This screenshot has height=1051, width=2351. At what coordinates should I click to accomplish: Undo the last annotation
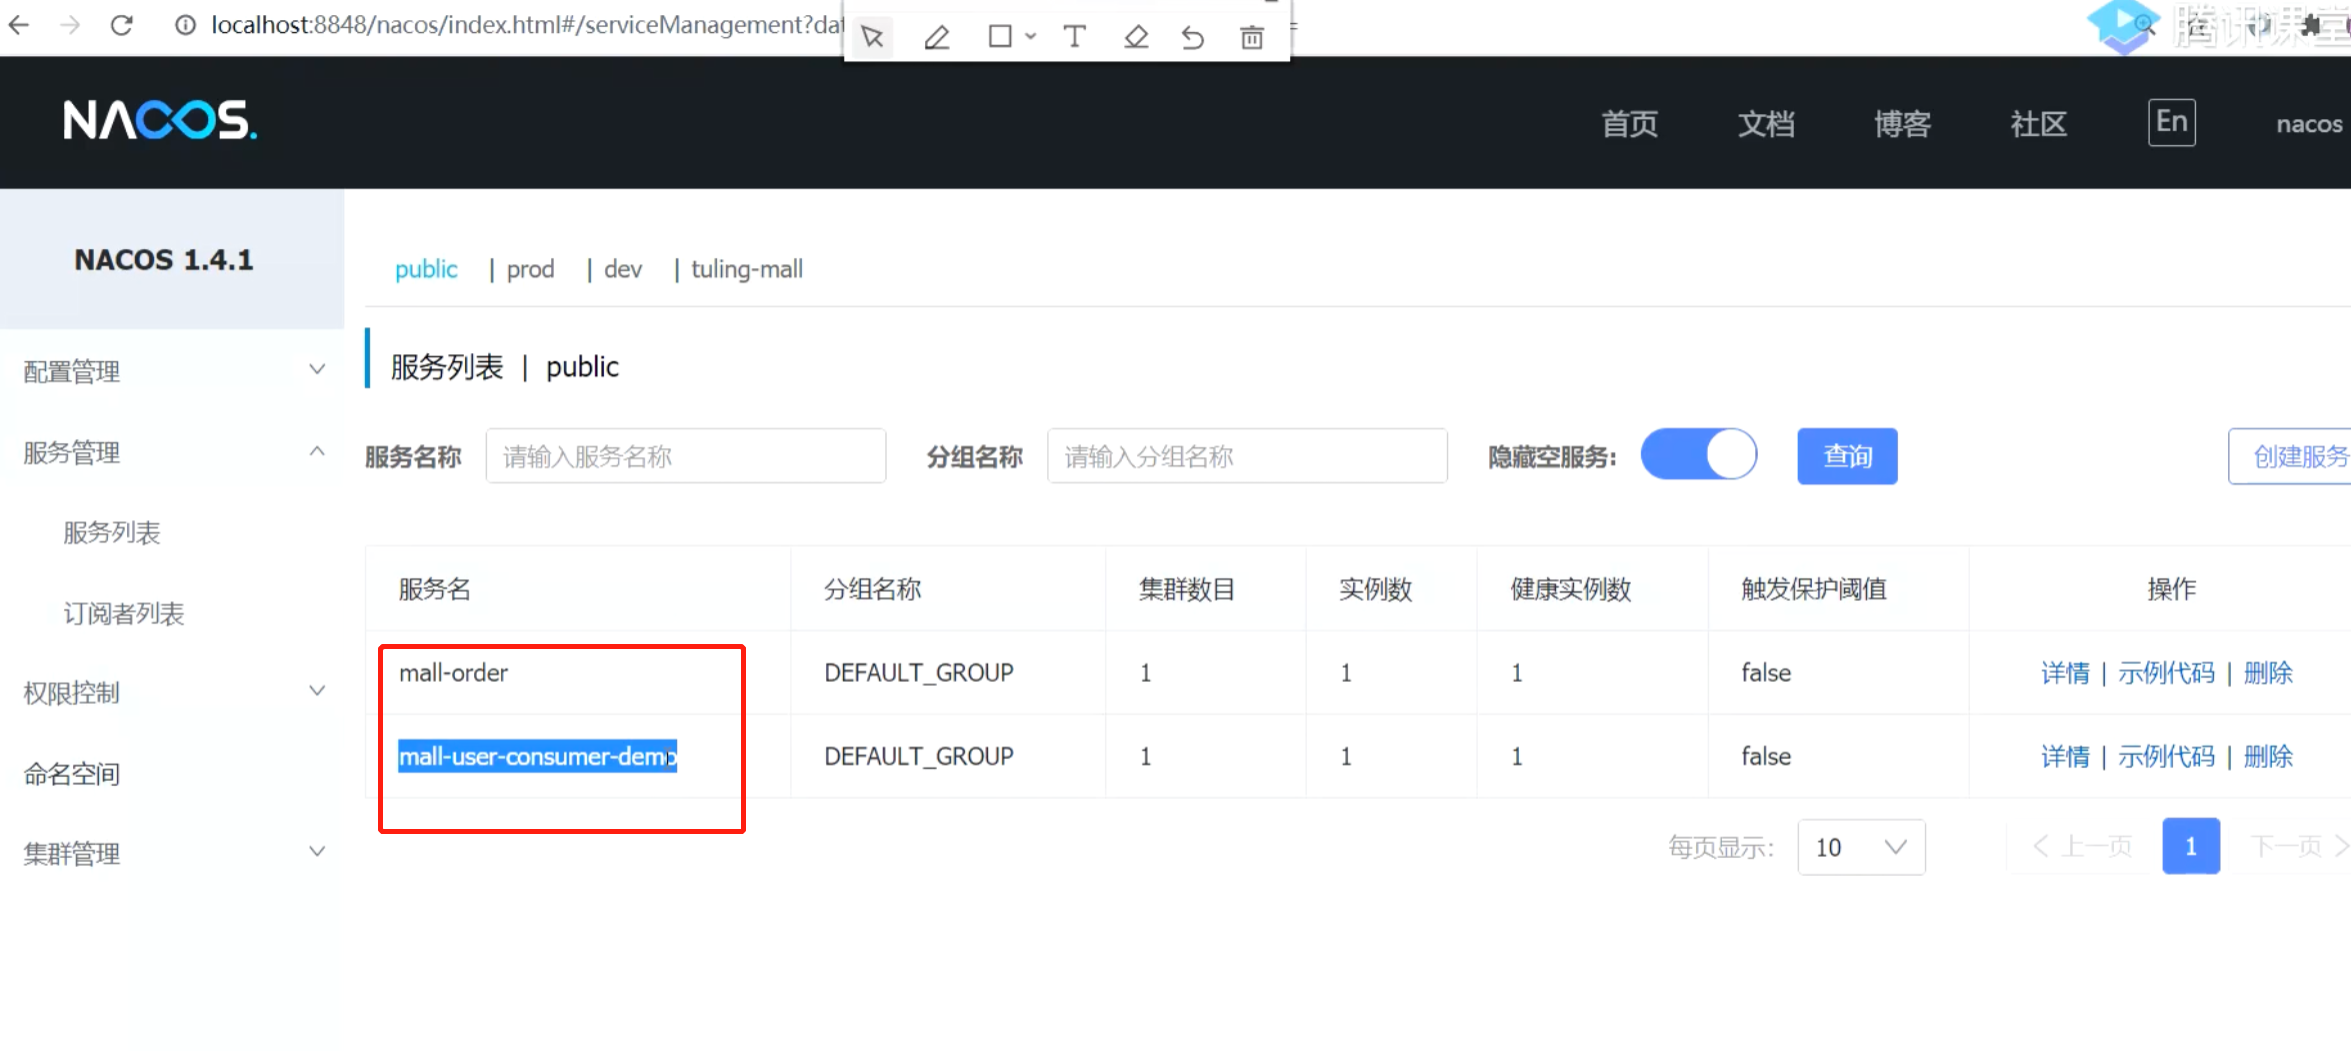[x=1193, y=37]
